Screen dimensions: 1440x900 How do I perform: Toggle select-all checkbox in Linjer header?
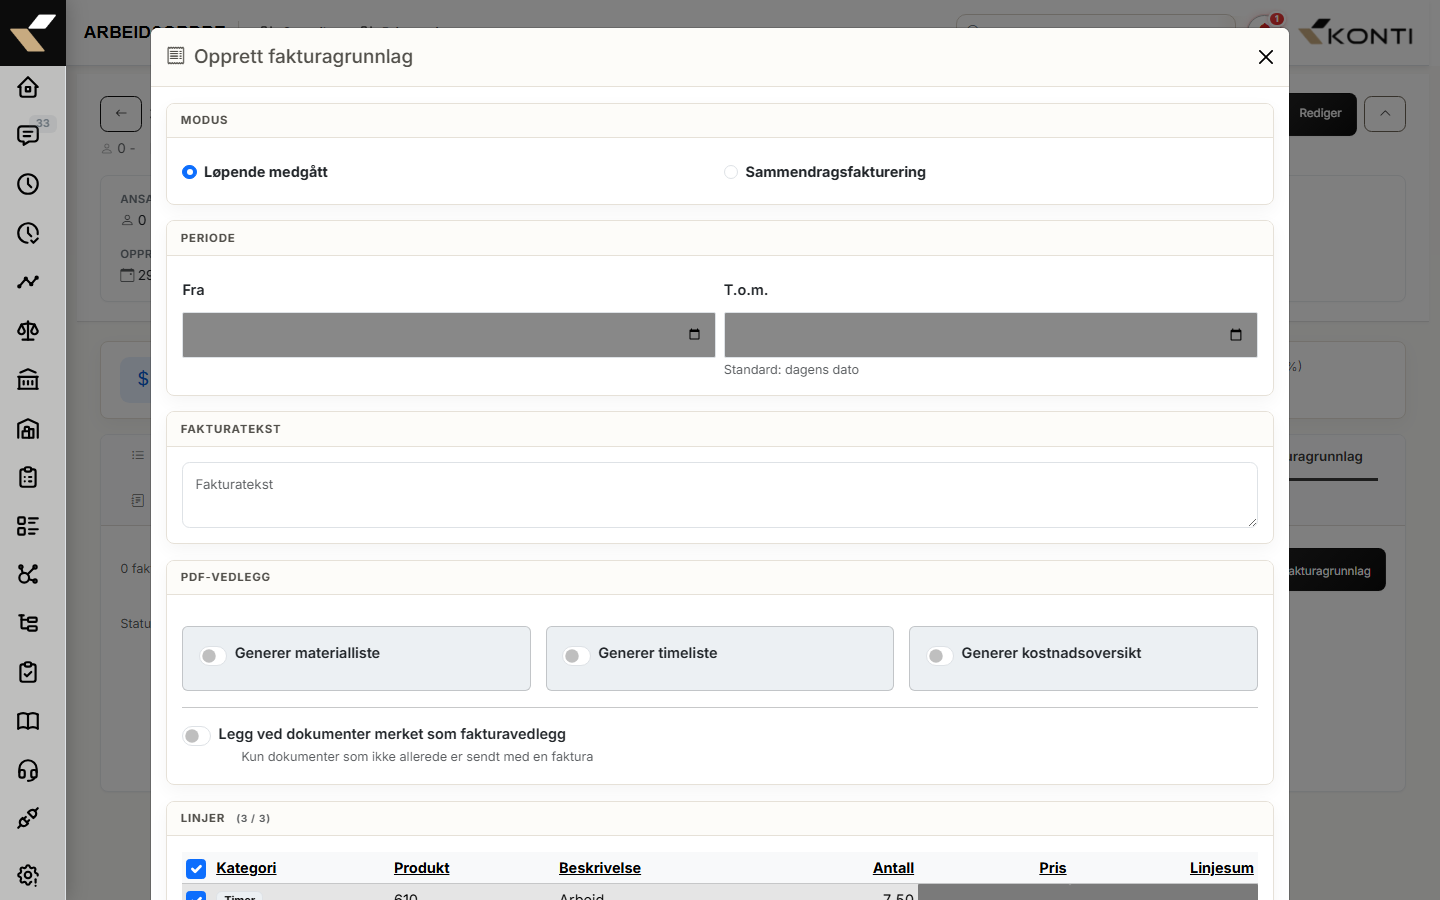196,869
